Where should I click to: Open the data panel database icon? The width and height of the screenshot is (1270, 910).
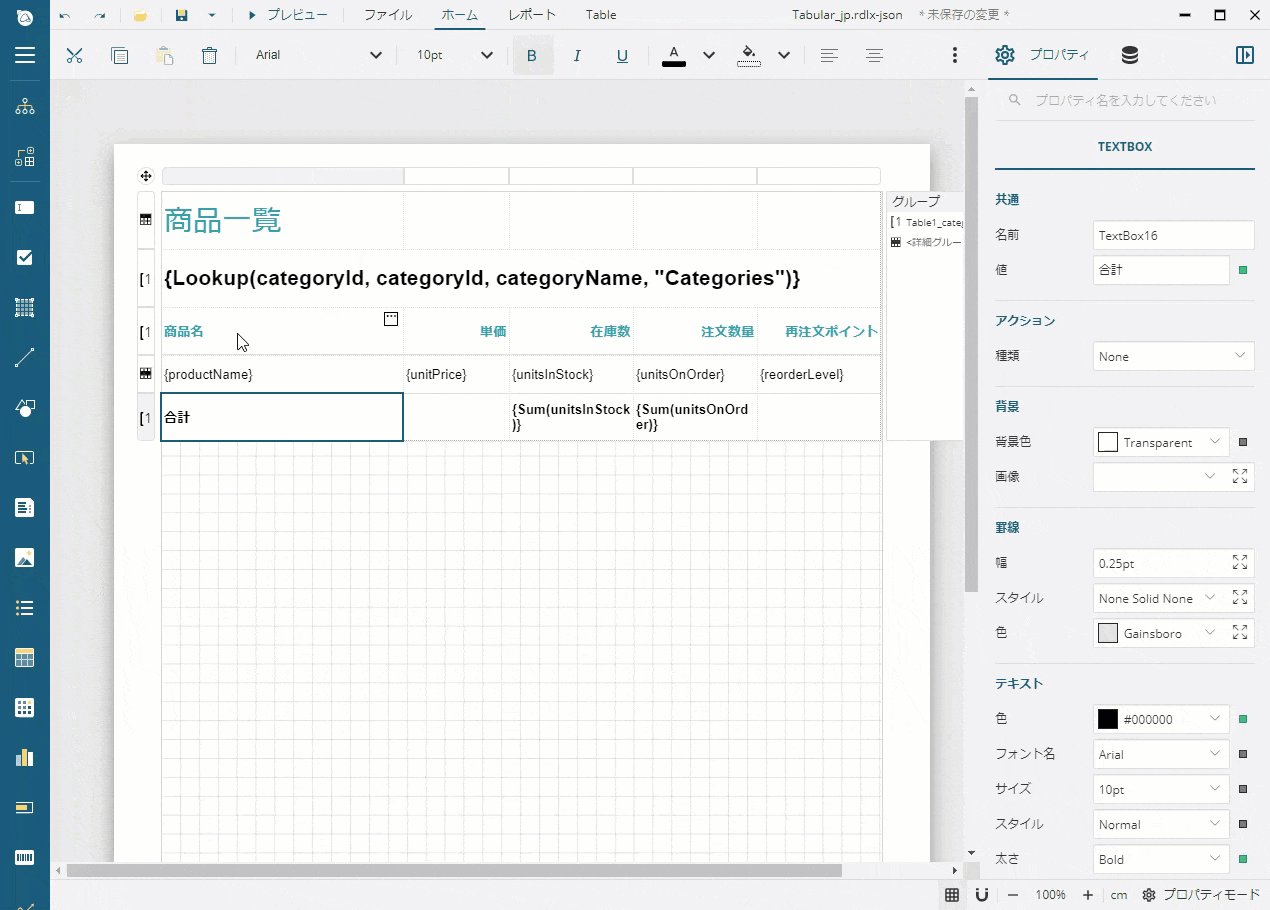[x=1130, y=55]
